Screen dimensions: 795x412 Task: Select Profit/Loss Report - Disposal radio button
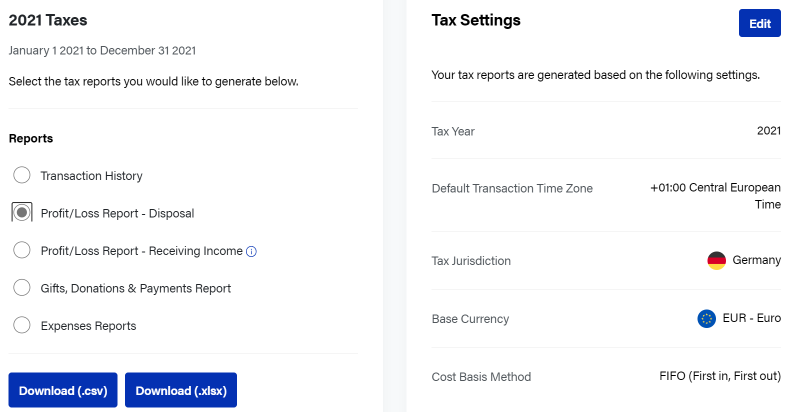tap(22, 213)
